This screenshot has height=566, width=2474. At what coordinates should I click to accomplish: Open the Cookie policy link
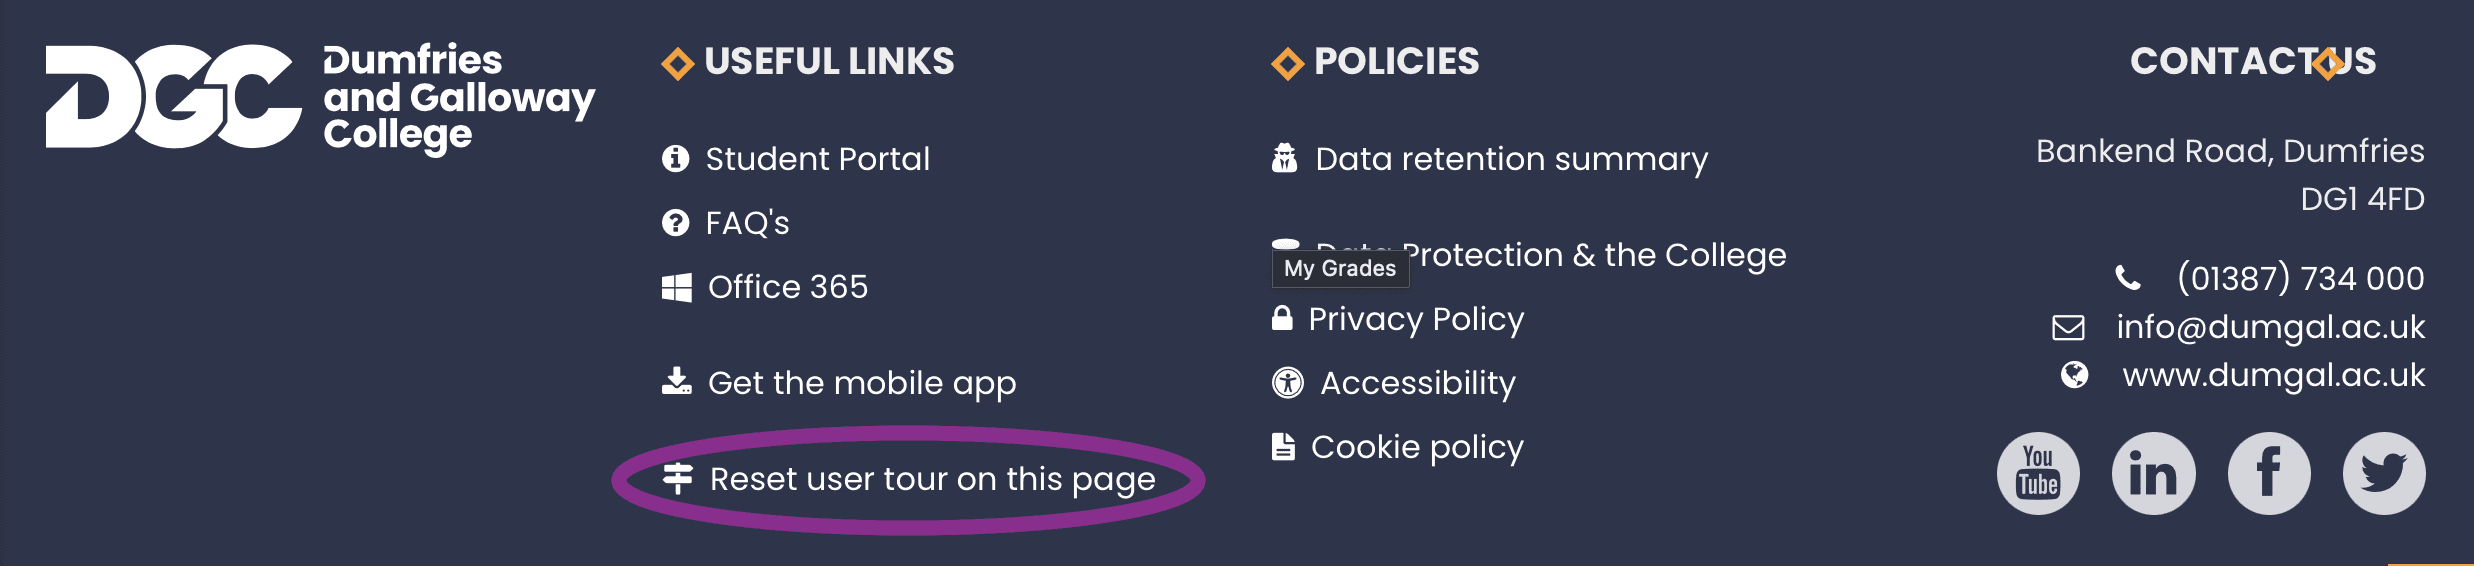(1417, 447)
